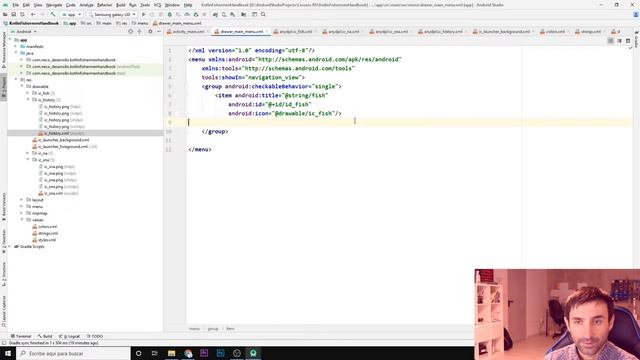640x360 pixels.
Task: Collapse the drawable folder
Action: pyautogui.click(x=22, y=86)
